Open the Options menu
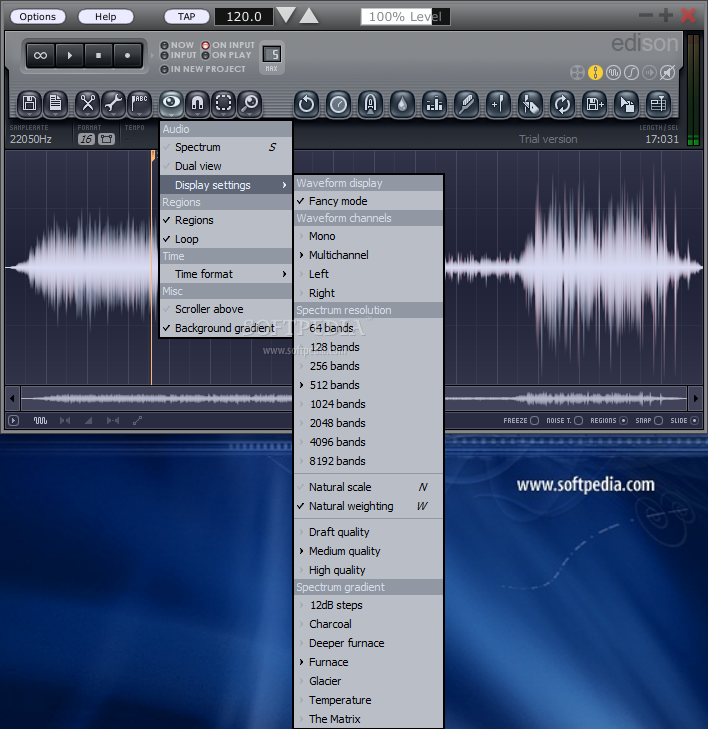The image size is (708, 729). coord(38,17)
